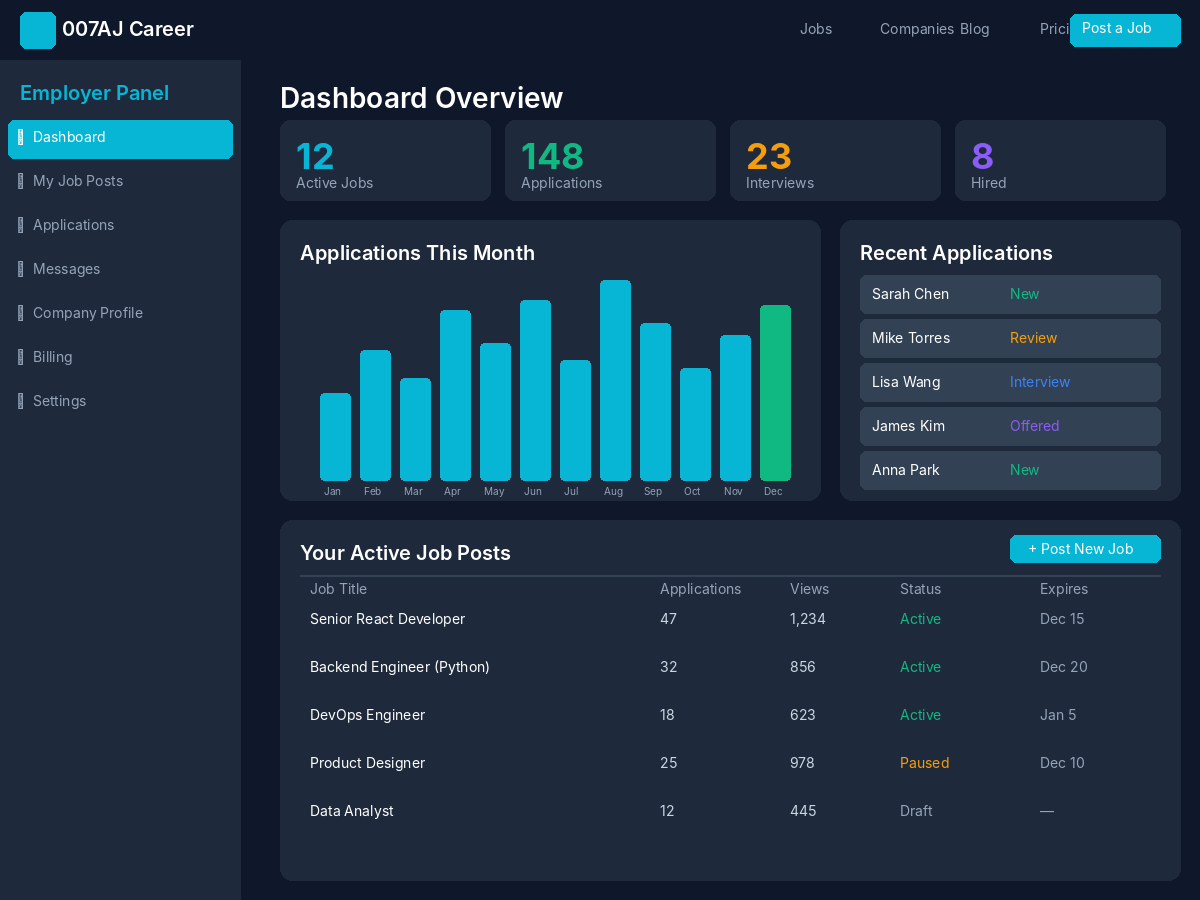Click the Apr bar in applications chart

[455, 395]
